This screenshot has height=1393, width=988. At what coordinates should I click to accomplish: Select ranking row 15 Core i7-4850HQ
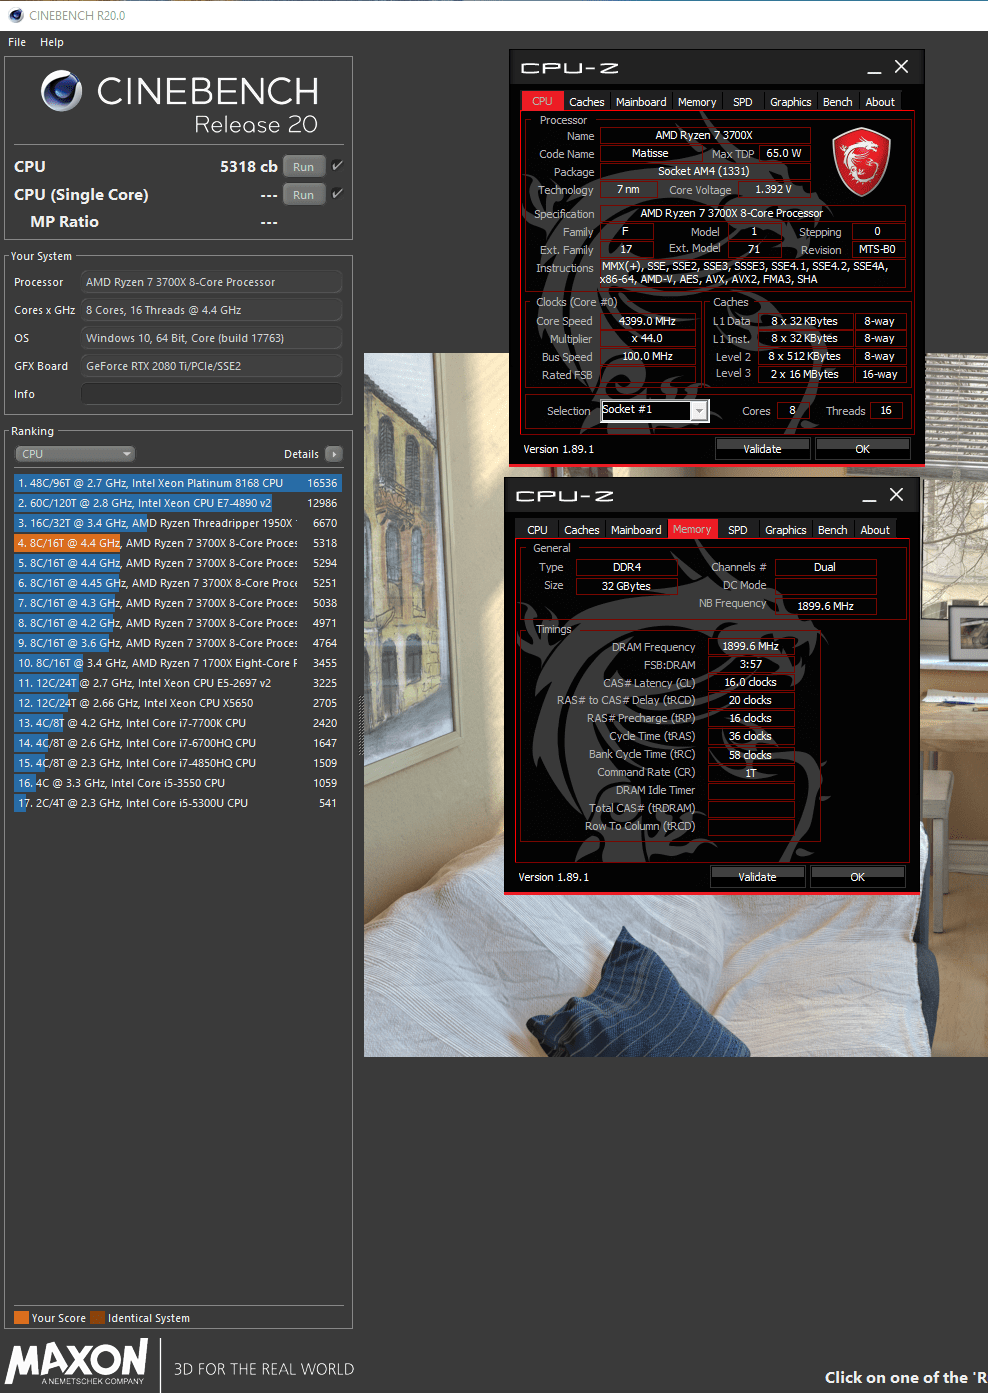click(x=178, y=763)
